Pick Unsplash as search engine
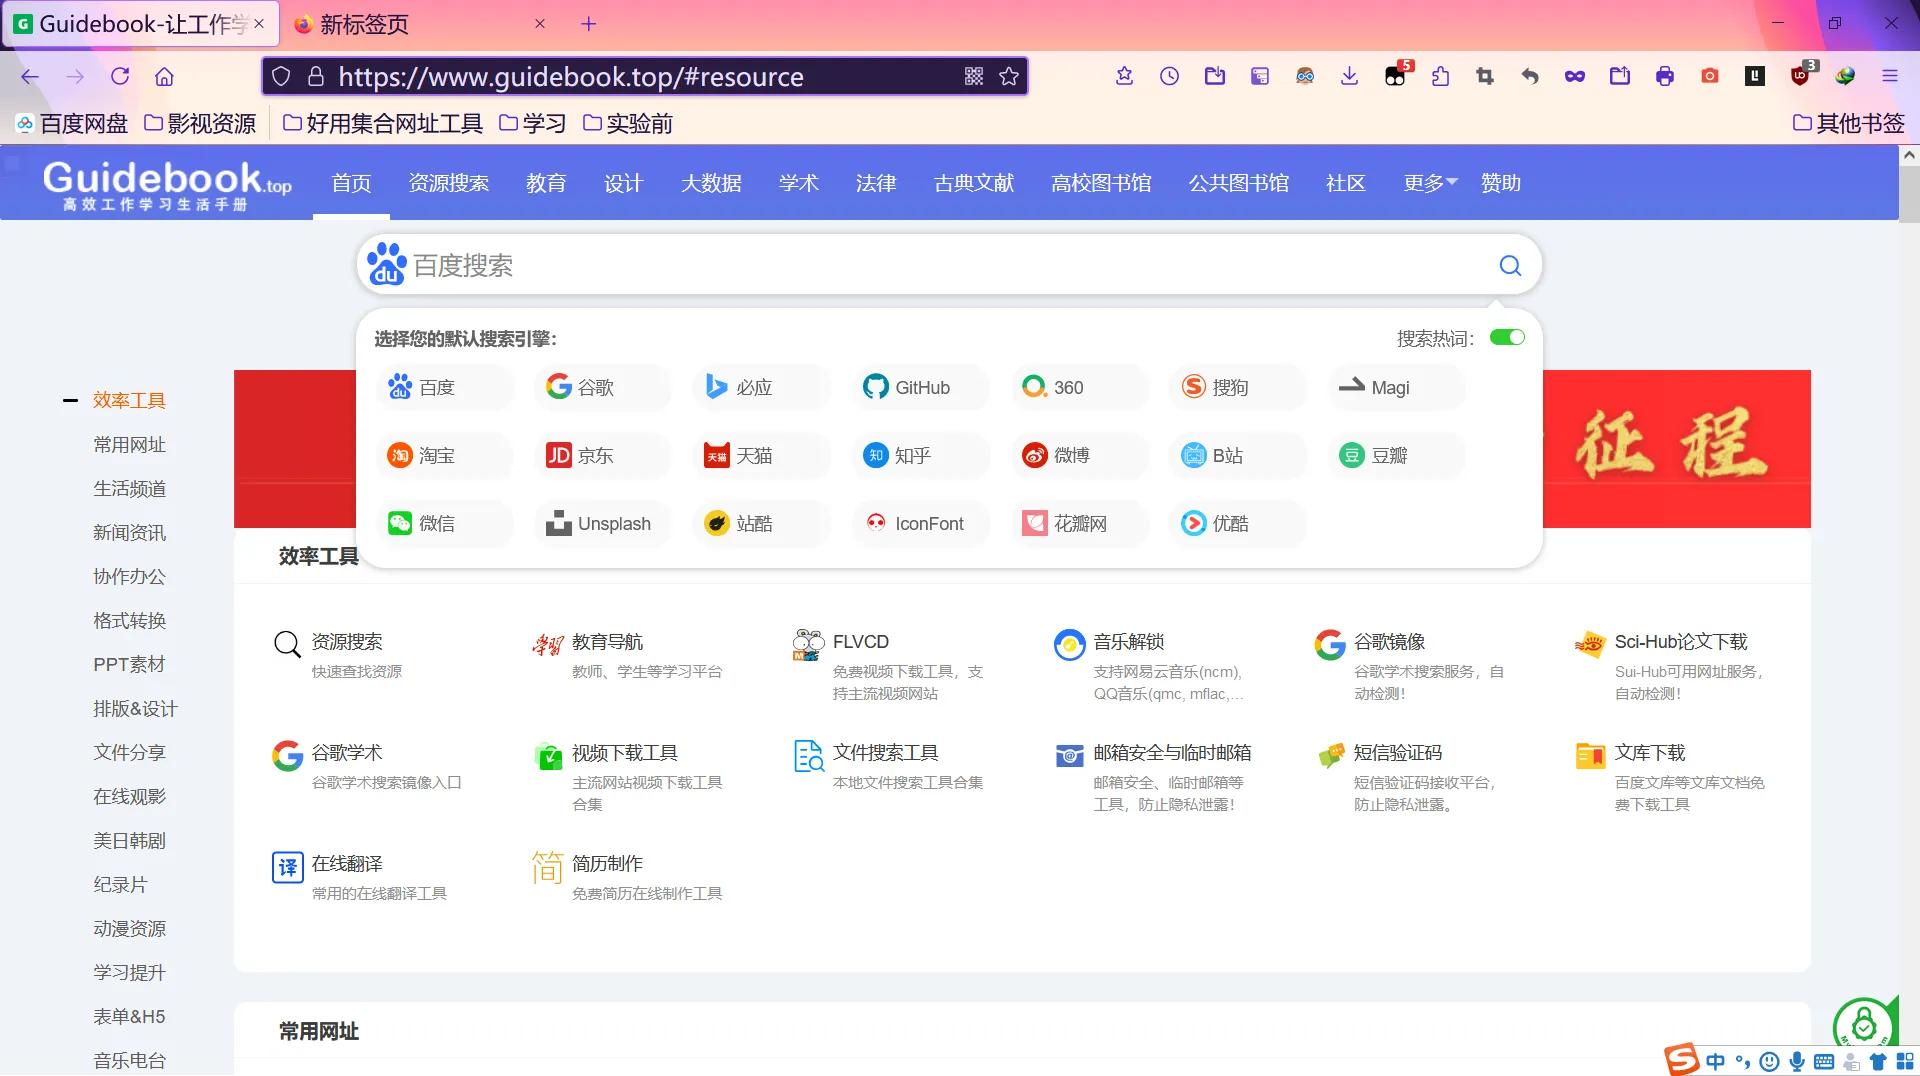The height and width of the screenshot is (1076, 1920). point(601,523)
